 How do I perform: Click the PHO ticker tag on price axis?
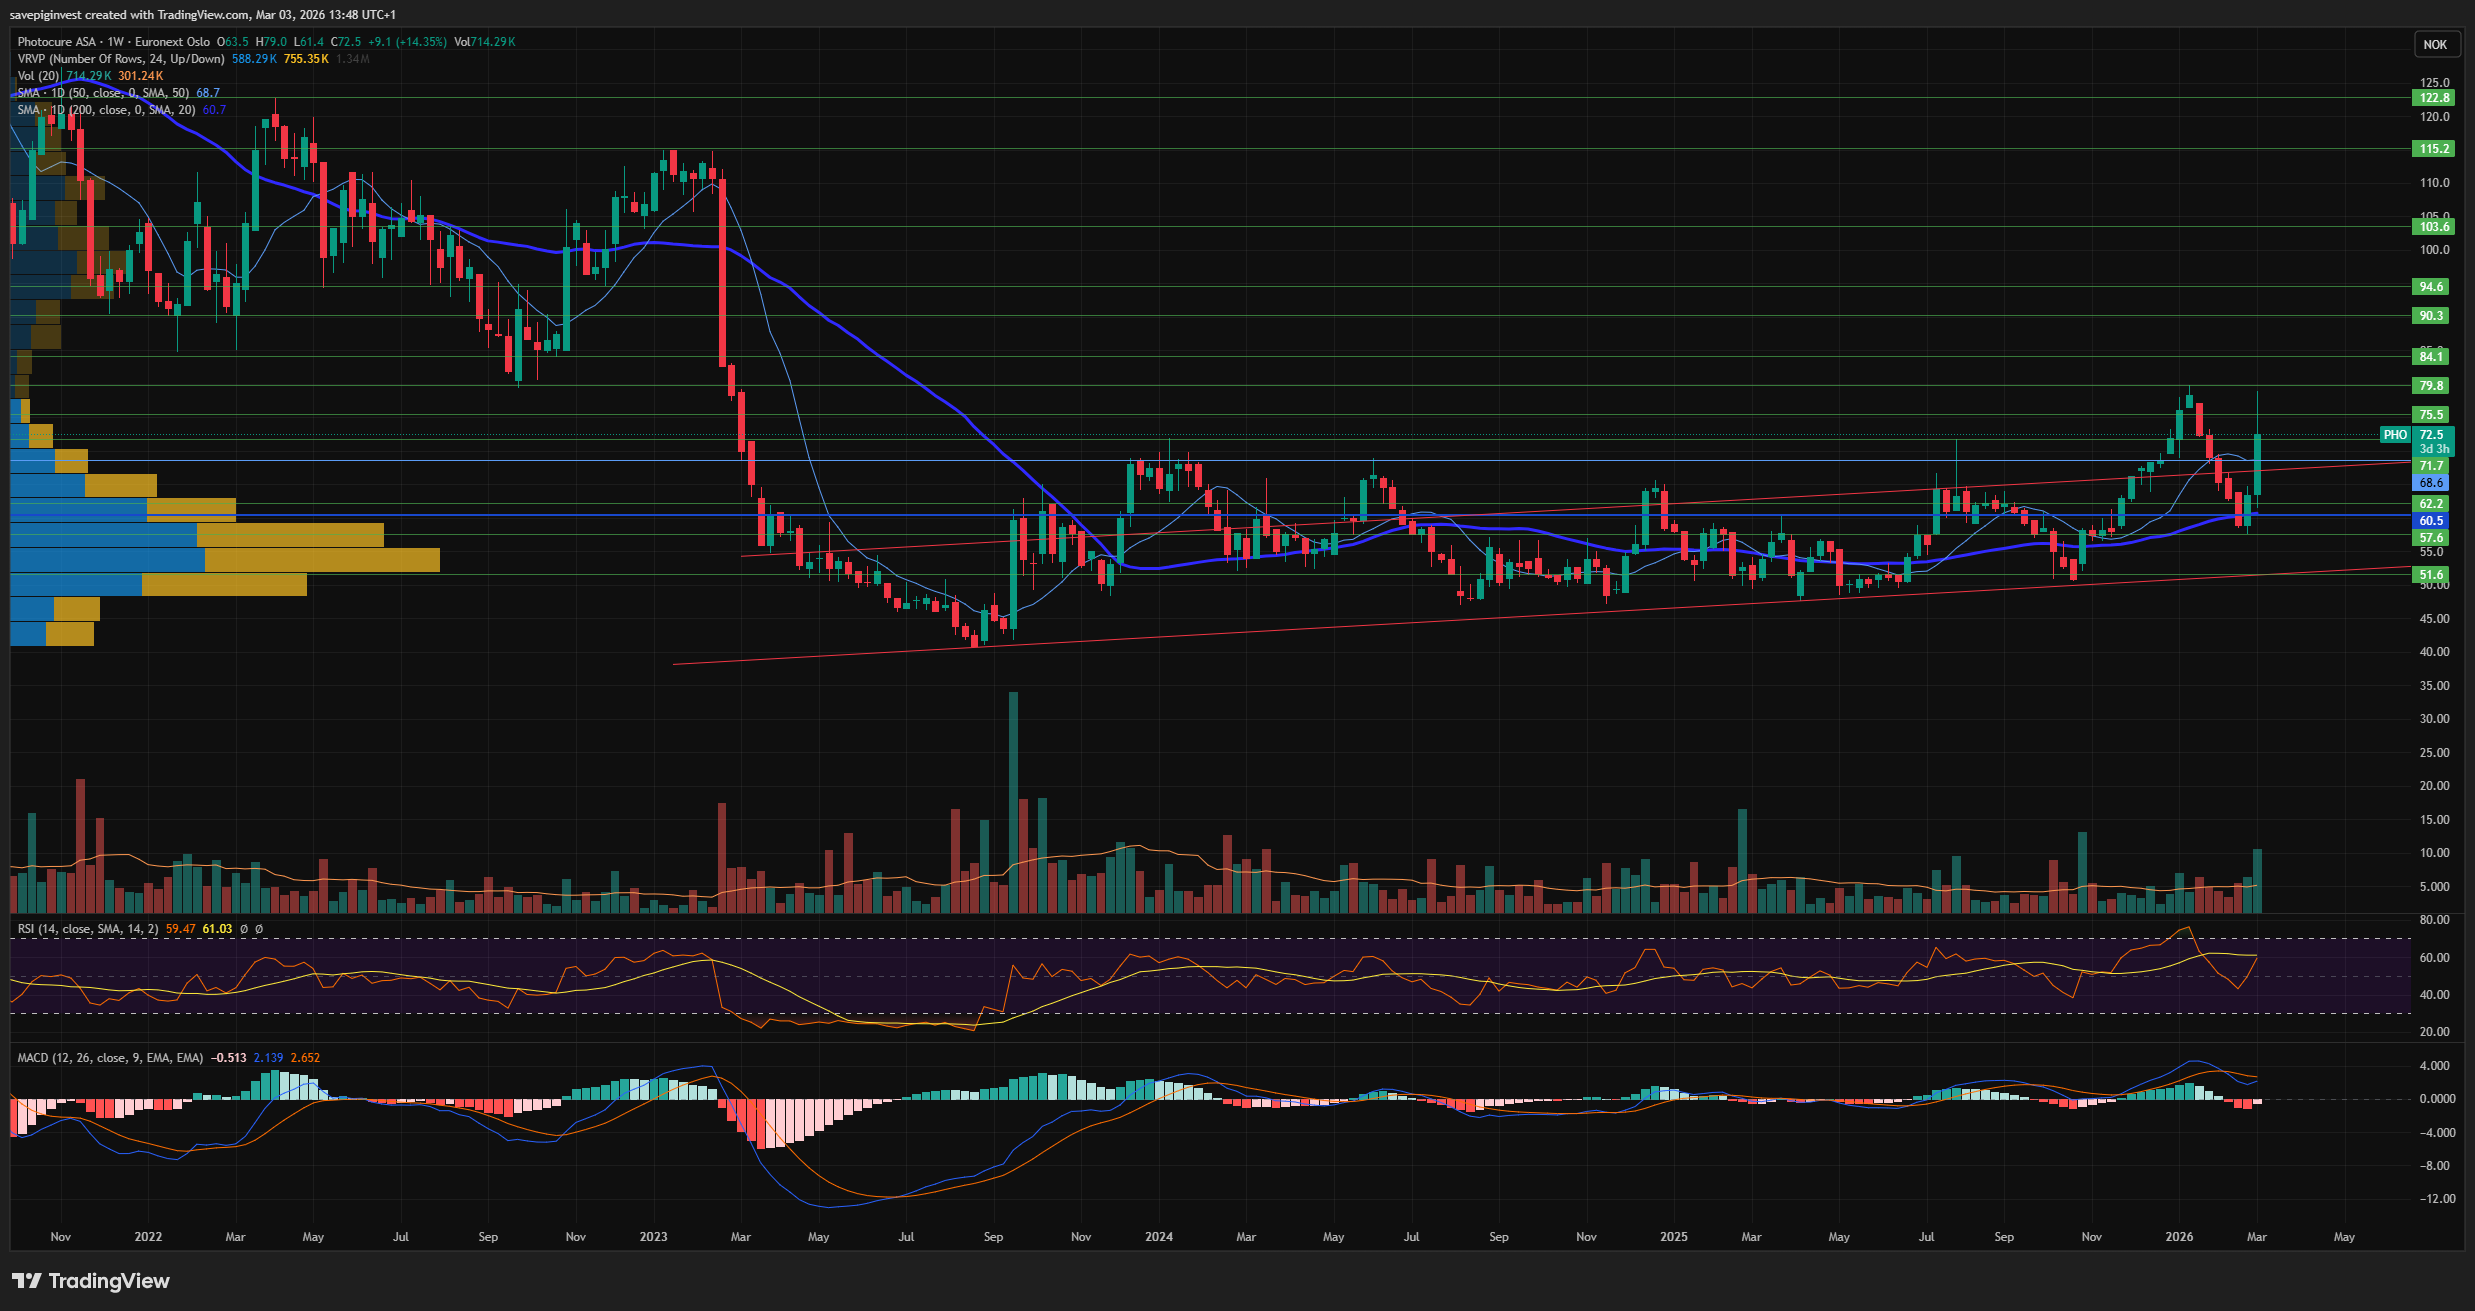[x=2395, y=435]
